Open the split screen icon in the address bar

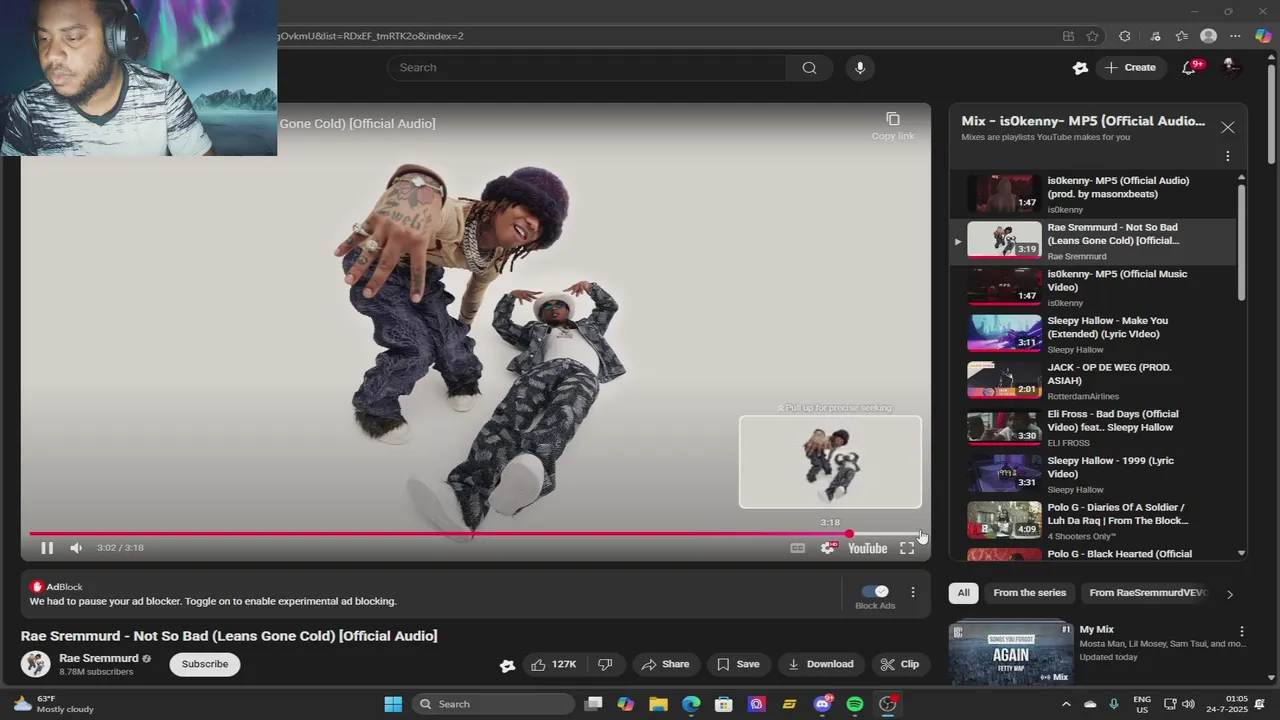click(x=1068, y=36)
